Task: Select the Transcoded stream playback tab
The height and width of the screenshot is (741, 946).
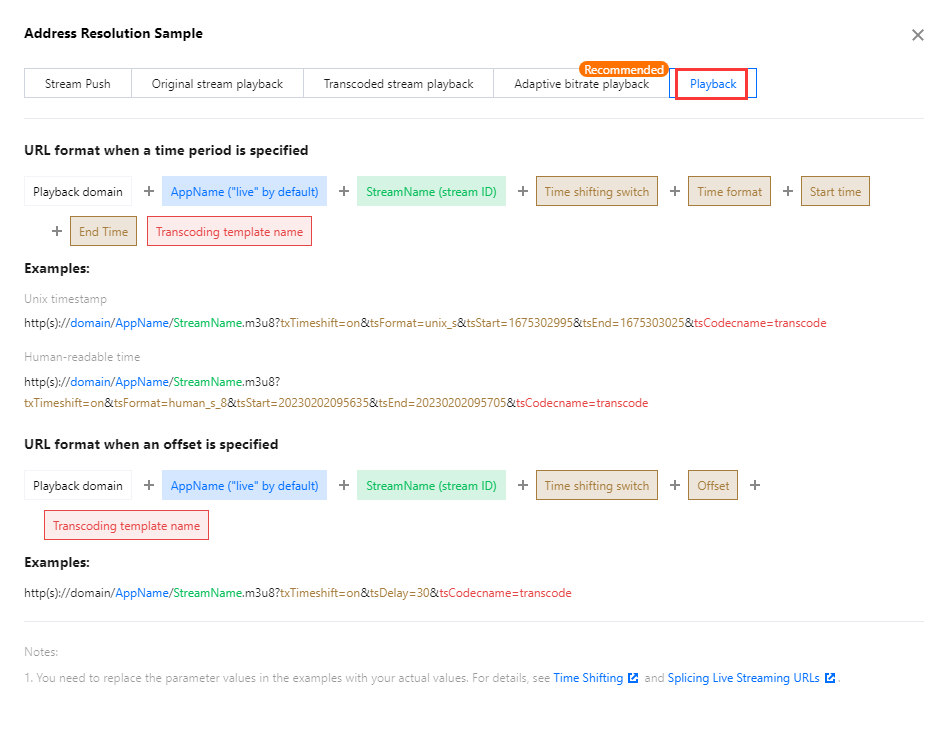Action: click(x=398, y=84)
